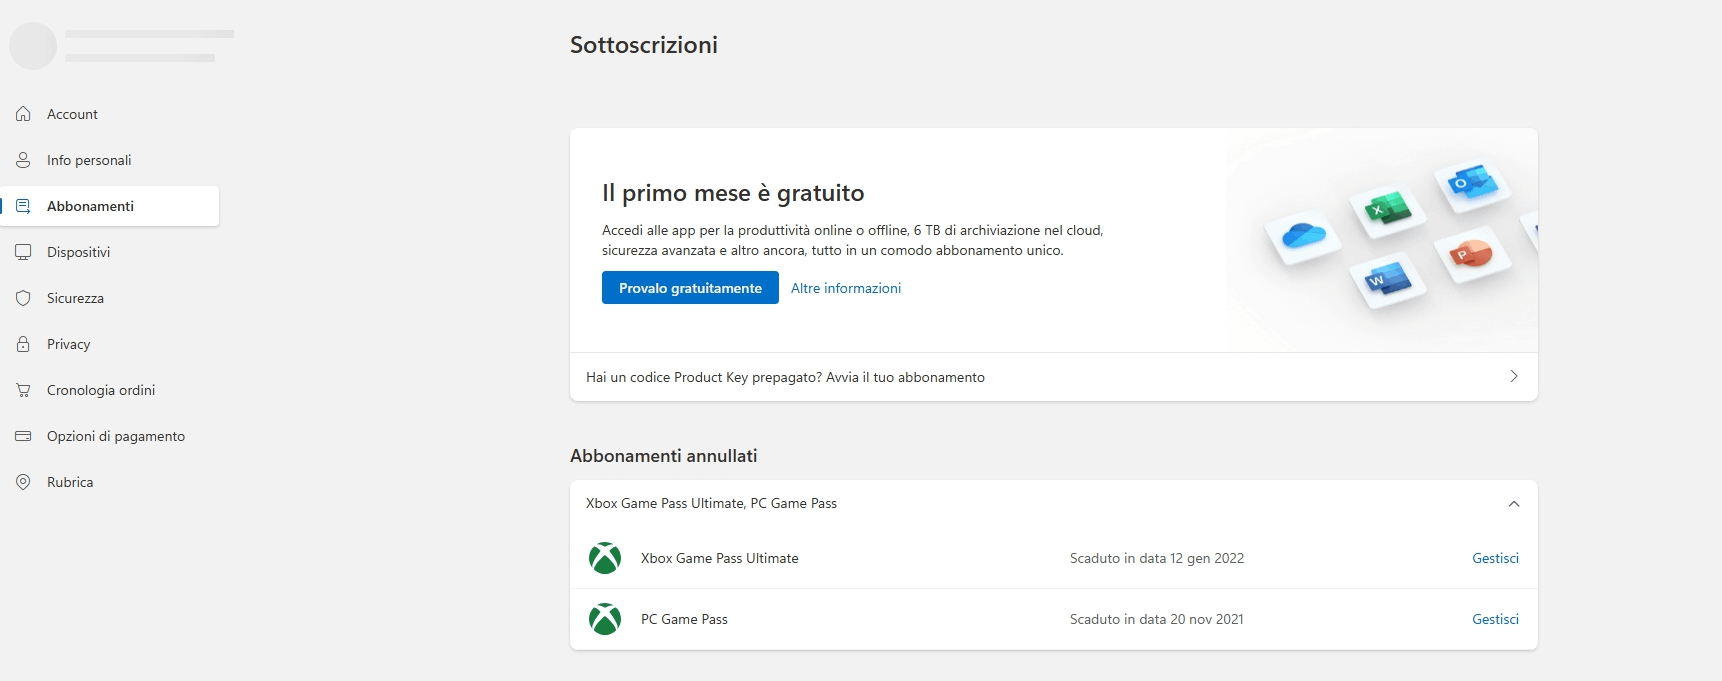Click the OneDrive cloud icon in banner
Image resolution: width=1722 pixels, height=681 pixels.
tap(1302, 236)
